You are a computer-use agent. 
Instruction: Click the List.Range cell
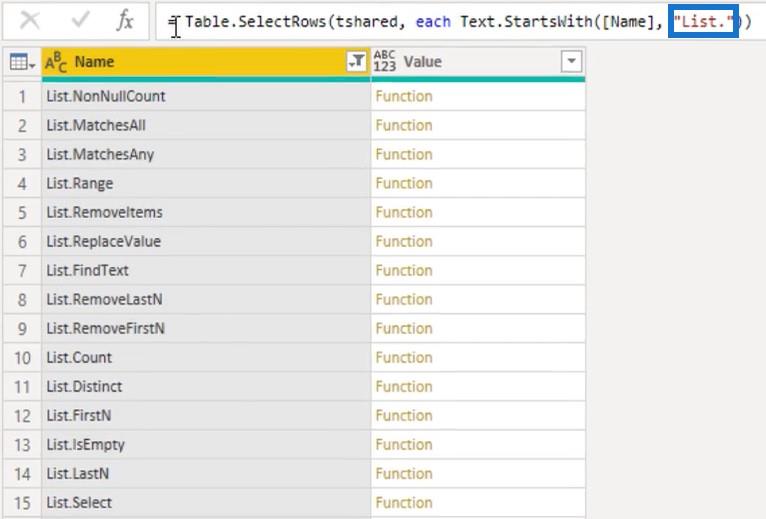click(x=206, y=183)
